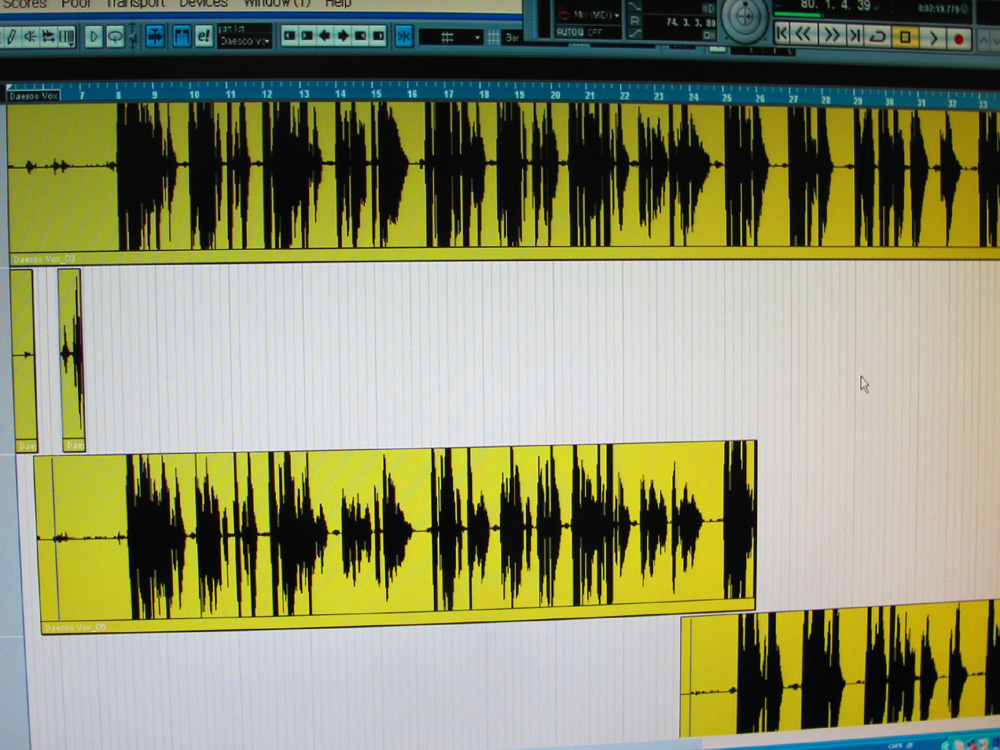The width and height of the screenshot is (1000, 750).
Task: Click Go to Next Marker transport button
Action: 855,36
